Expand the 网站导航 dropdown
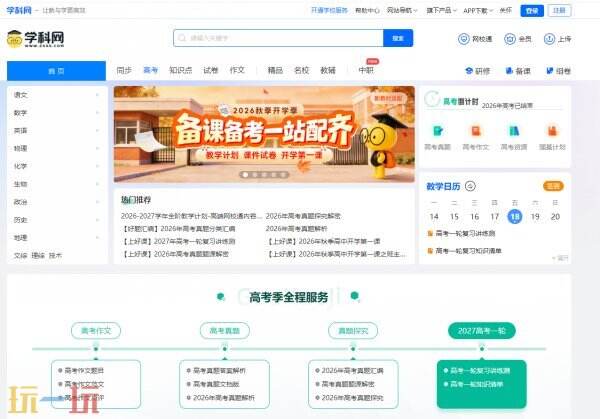600x419 pixels. click(x=402, y=10)
